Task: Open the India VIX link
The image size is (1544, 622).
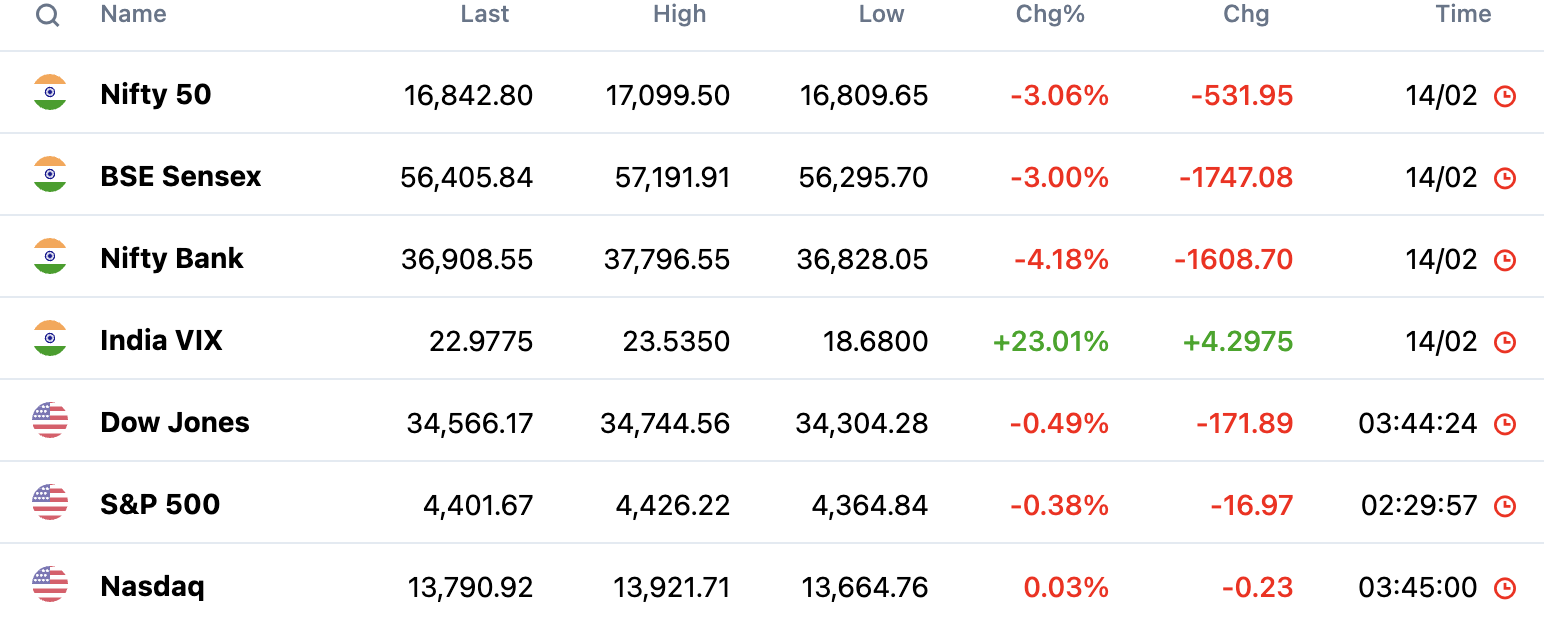Action: pos(161,340)
